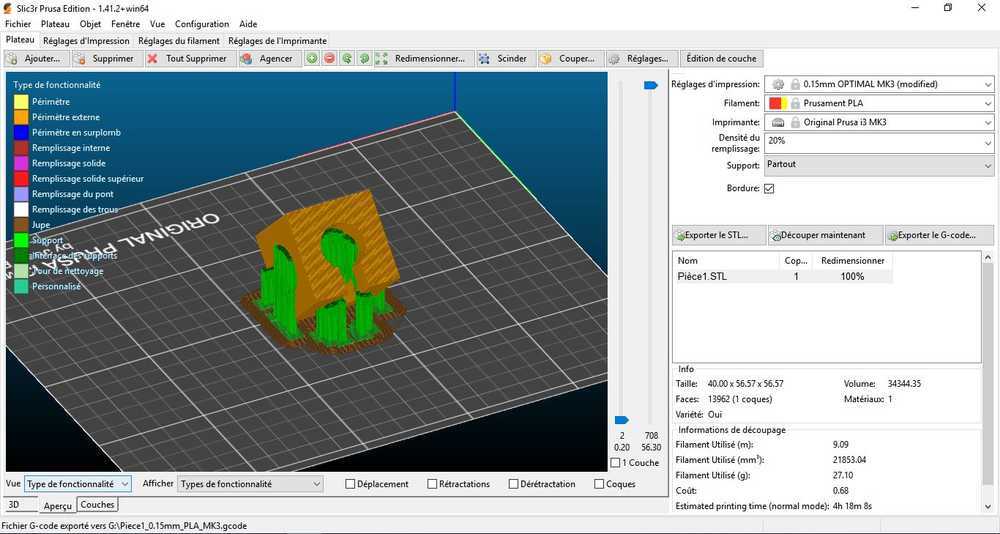1000x534 pixels.
Task: Toggle the Bordure checkbox
Action: [x=768, y=189]
